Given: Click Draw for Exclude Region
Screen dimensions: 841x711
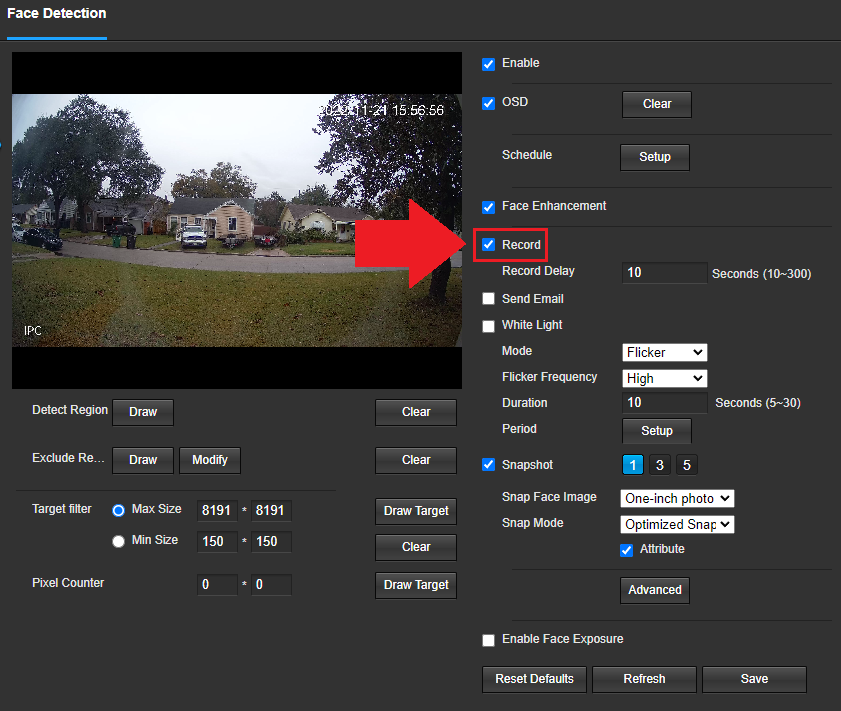Looking at the screenshot, I should (143, 461).
